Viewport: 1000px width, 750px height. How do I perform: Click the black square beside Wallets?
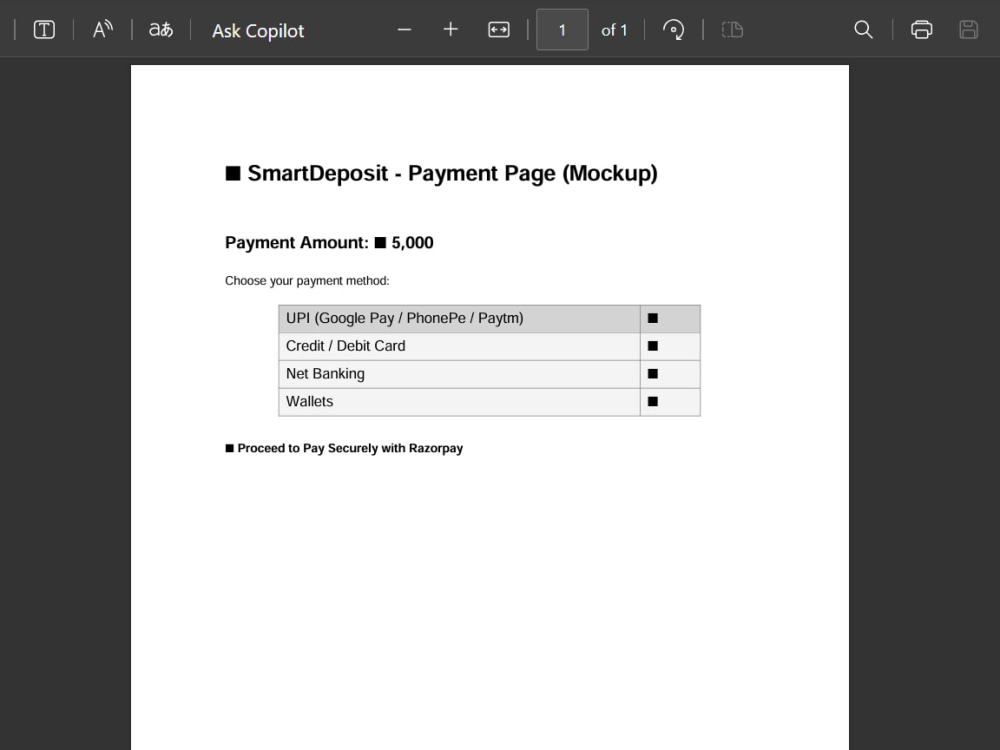click(652, 402)
